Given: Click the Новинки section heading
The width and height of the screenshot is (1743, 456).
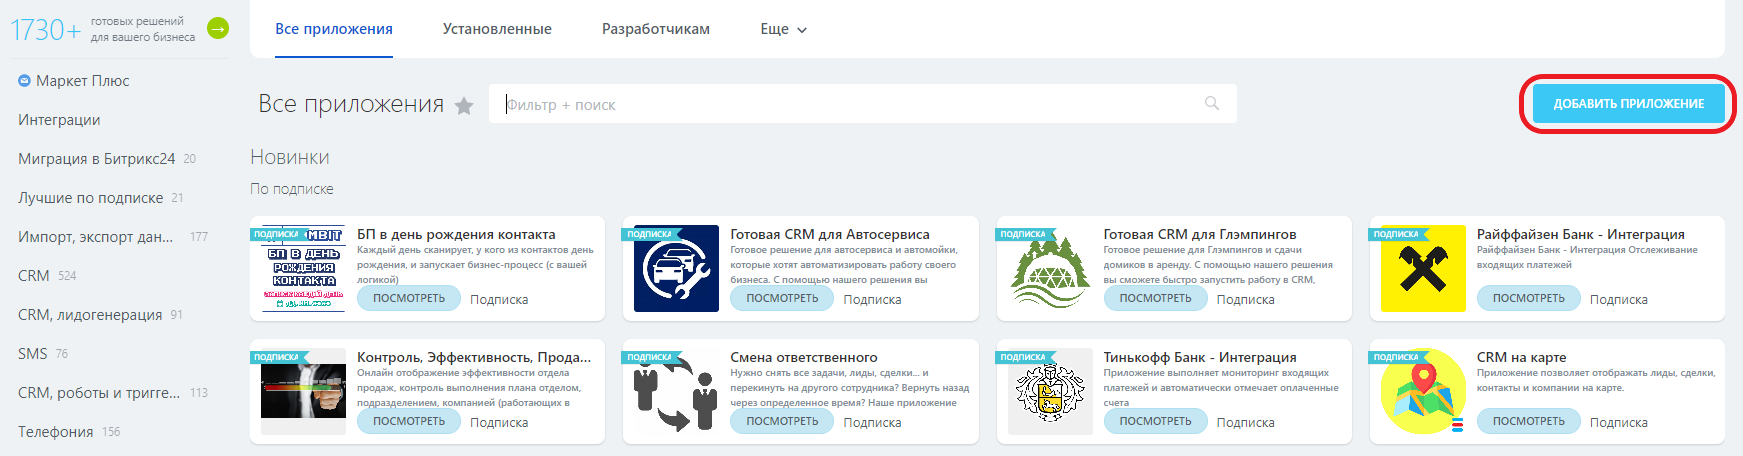Looking at the screenshot, I should (x=290, y=157).
